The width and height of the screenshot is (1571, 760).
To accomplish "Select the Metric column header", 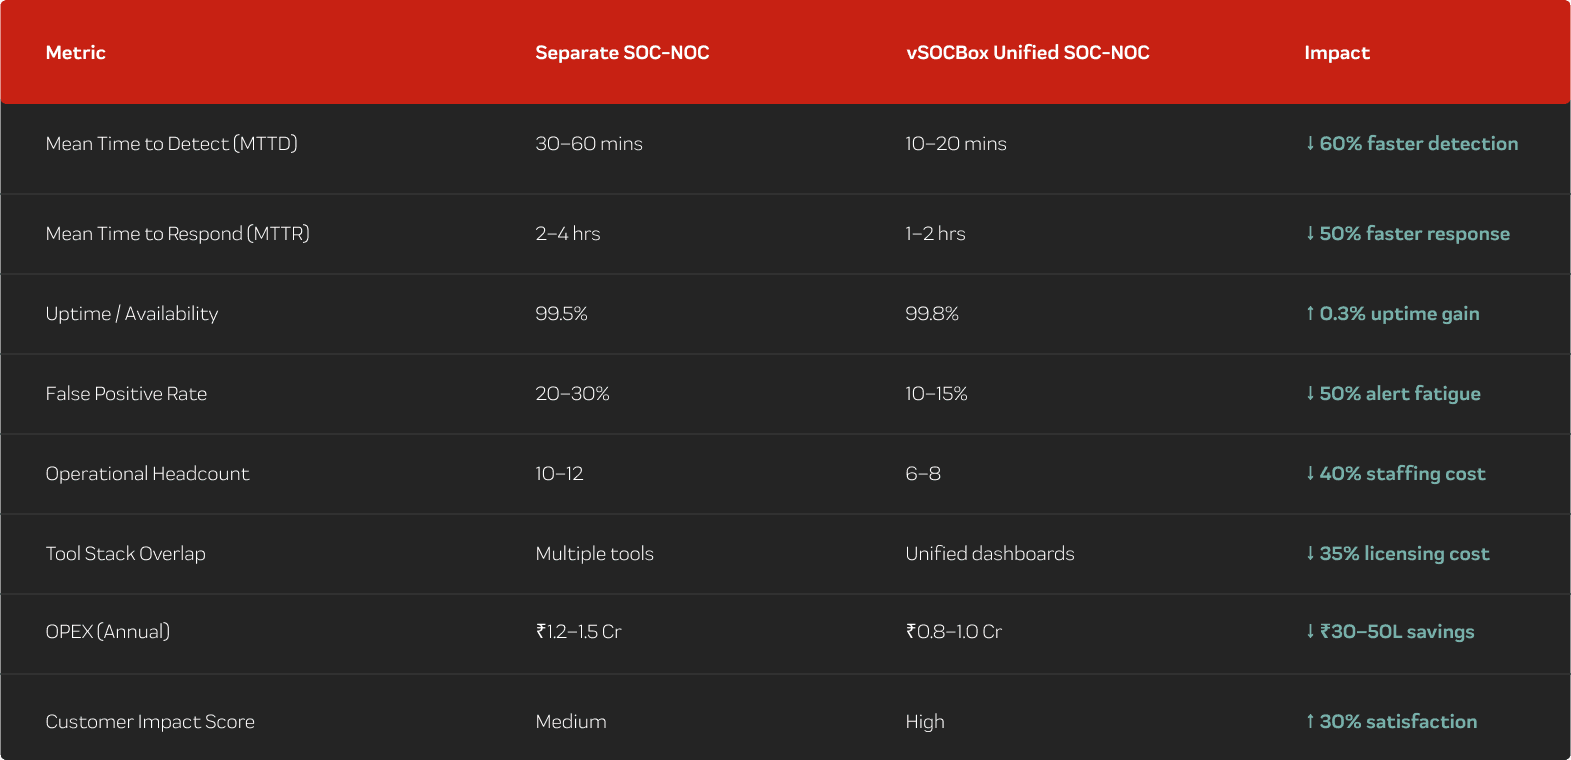I will point(76,53).
